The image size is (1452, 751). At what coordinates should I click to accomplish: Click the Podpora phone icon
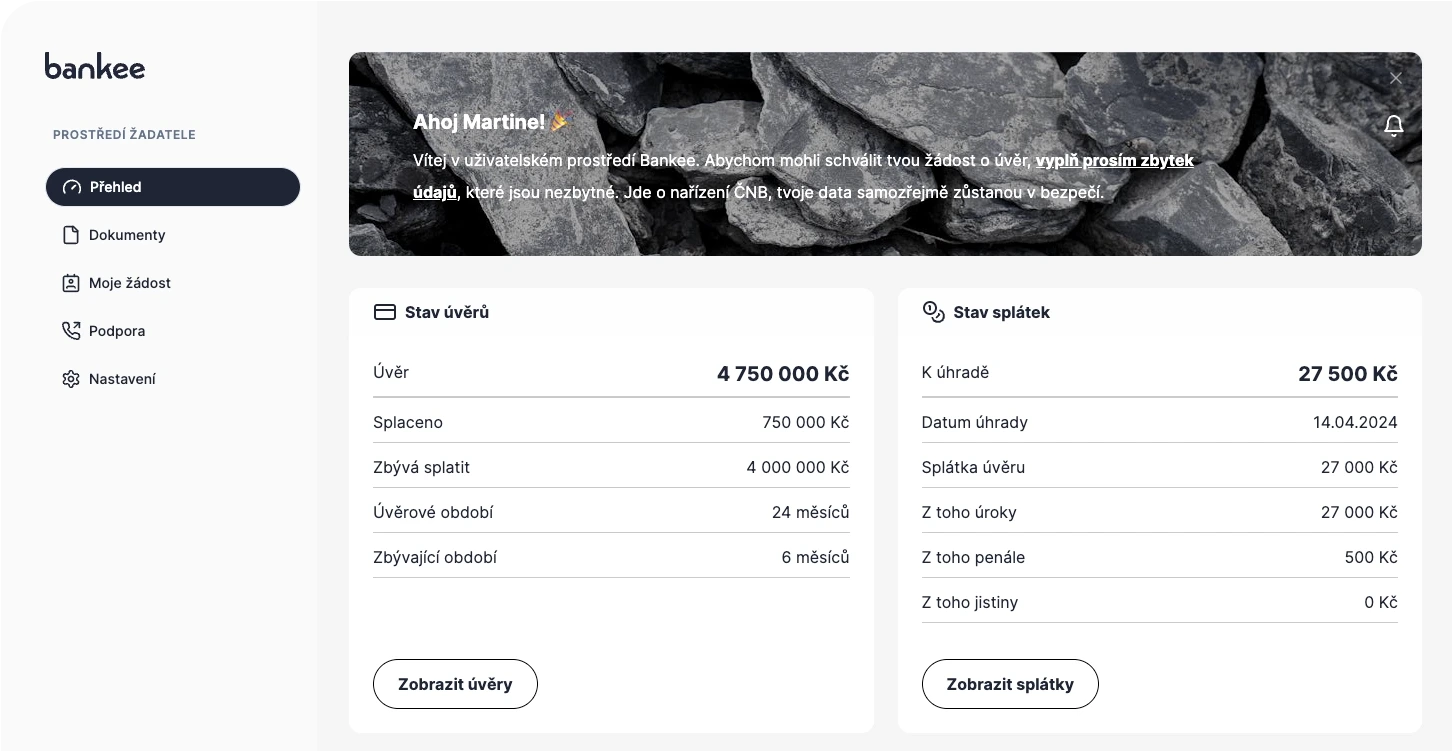pyautogui.click(x=71, y=331)
